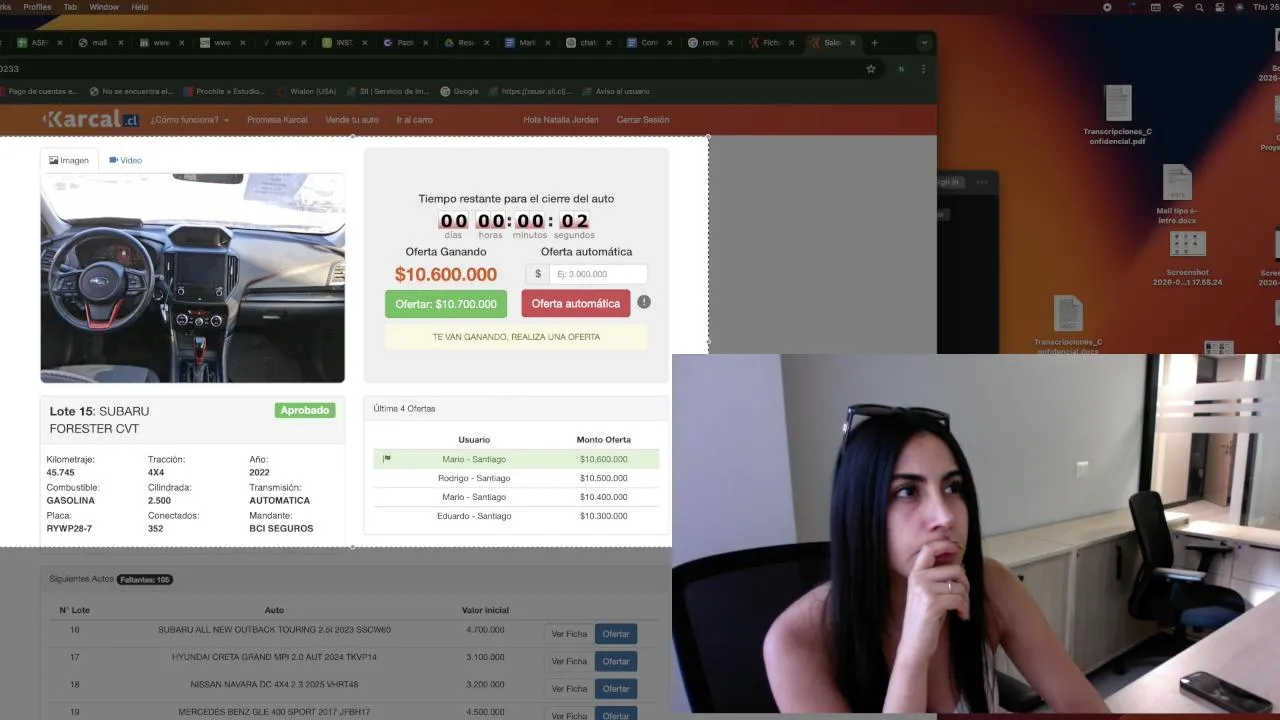Viewport: 1280px width, 720px height.
Task: Select Transcripciones_Confidencial.docx on the desktop
Action: click(1068, 326)
